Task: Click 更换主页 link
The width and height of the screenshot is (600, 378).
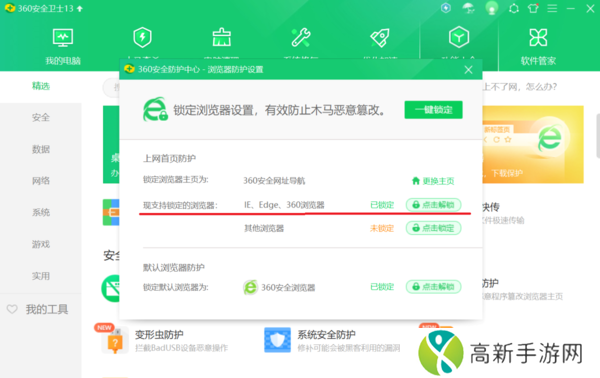Action: coord(433,181)
